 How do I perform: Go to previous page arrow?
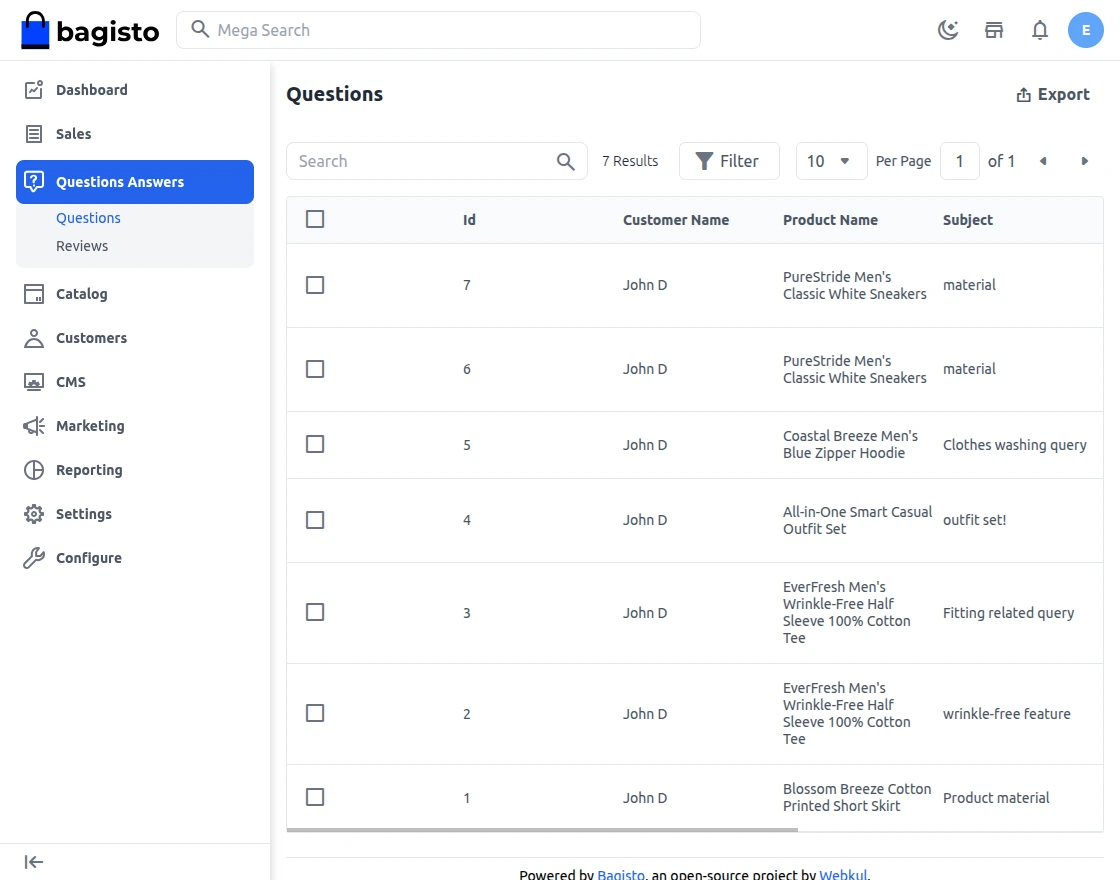click(x=1043, y=161)
